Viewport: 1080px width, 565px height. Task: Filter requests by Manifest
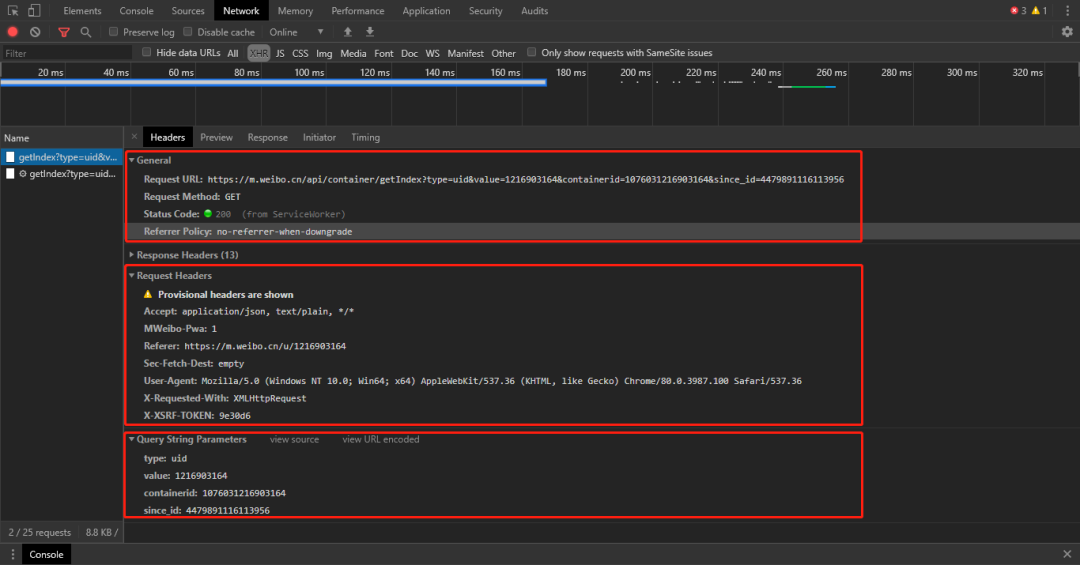tap(466, 53)
